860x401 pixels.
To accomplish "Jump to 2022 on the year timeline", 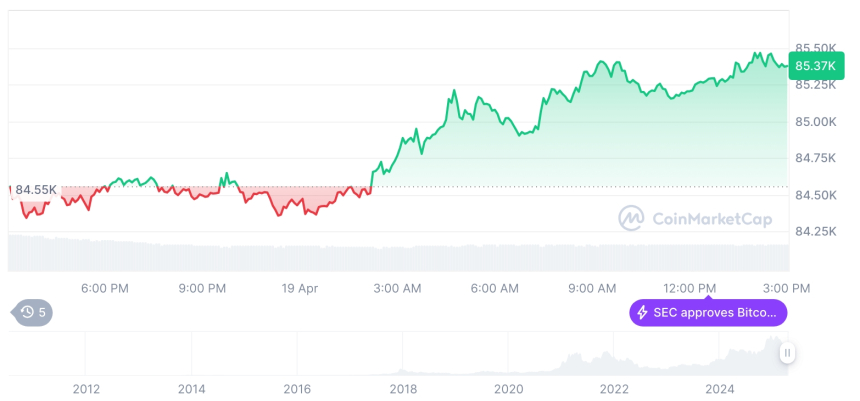I will pyautogui.click(x=614, y=389).
